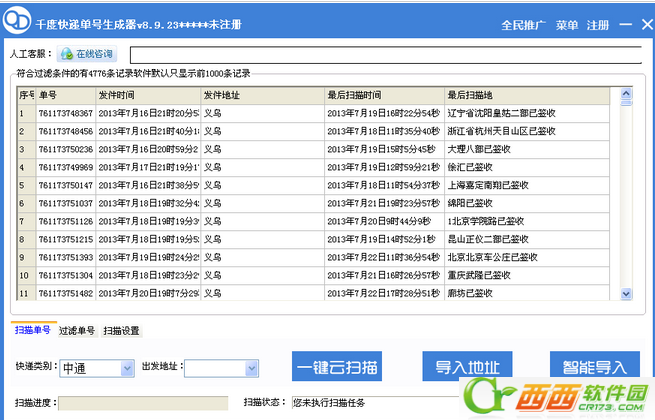655x420 pixels.
Task: Click the long text field beside 在线咨询
Action: coord(386,55)
